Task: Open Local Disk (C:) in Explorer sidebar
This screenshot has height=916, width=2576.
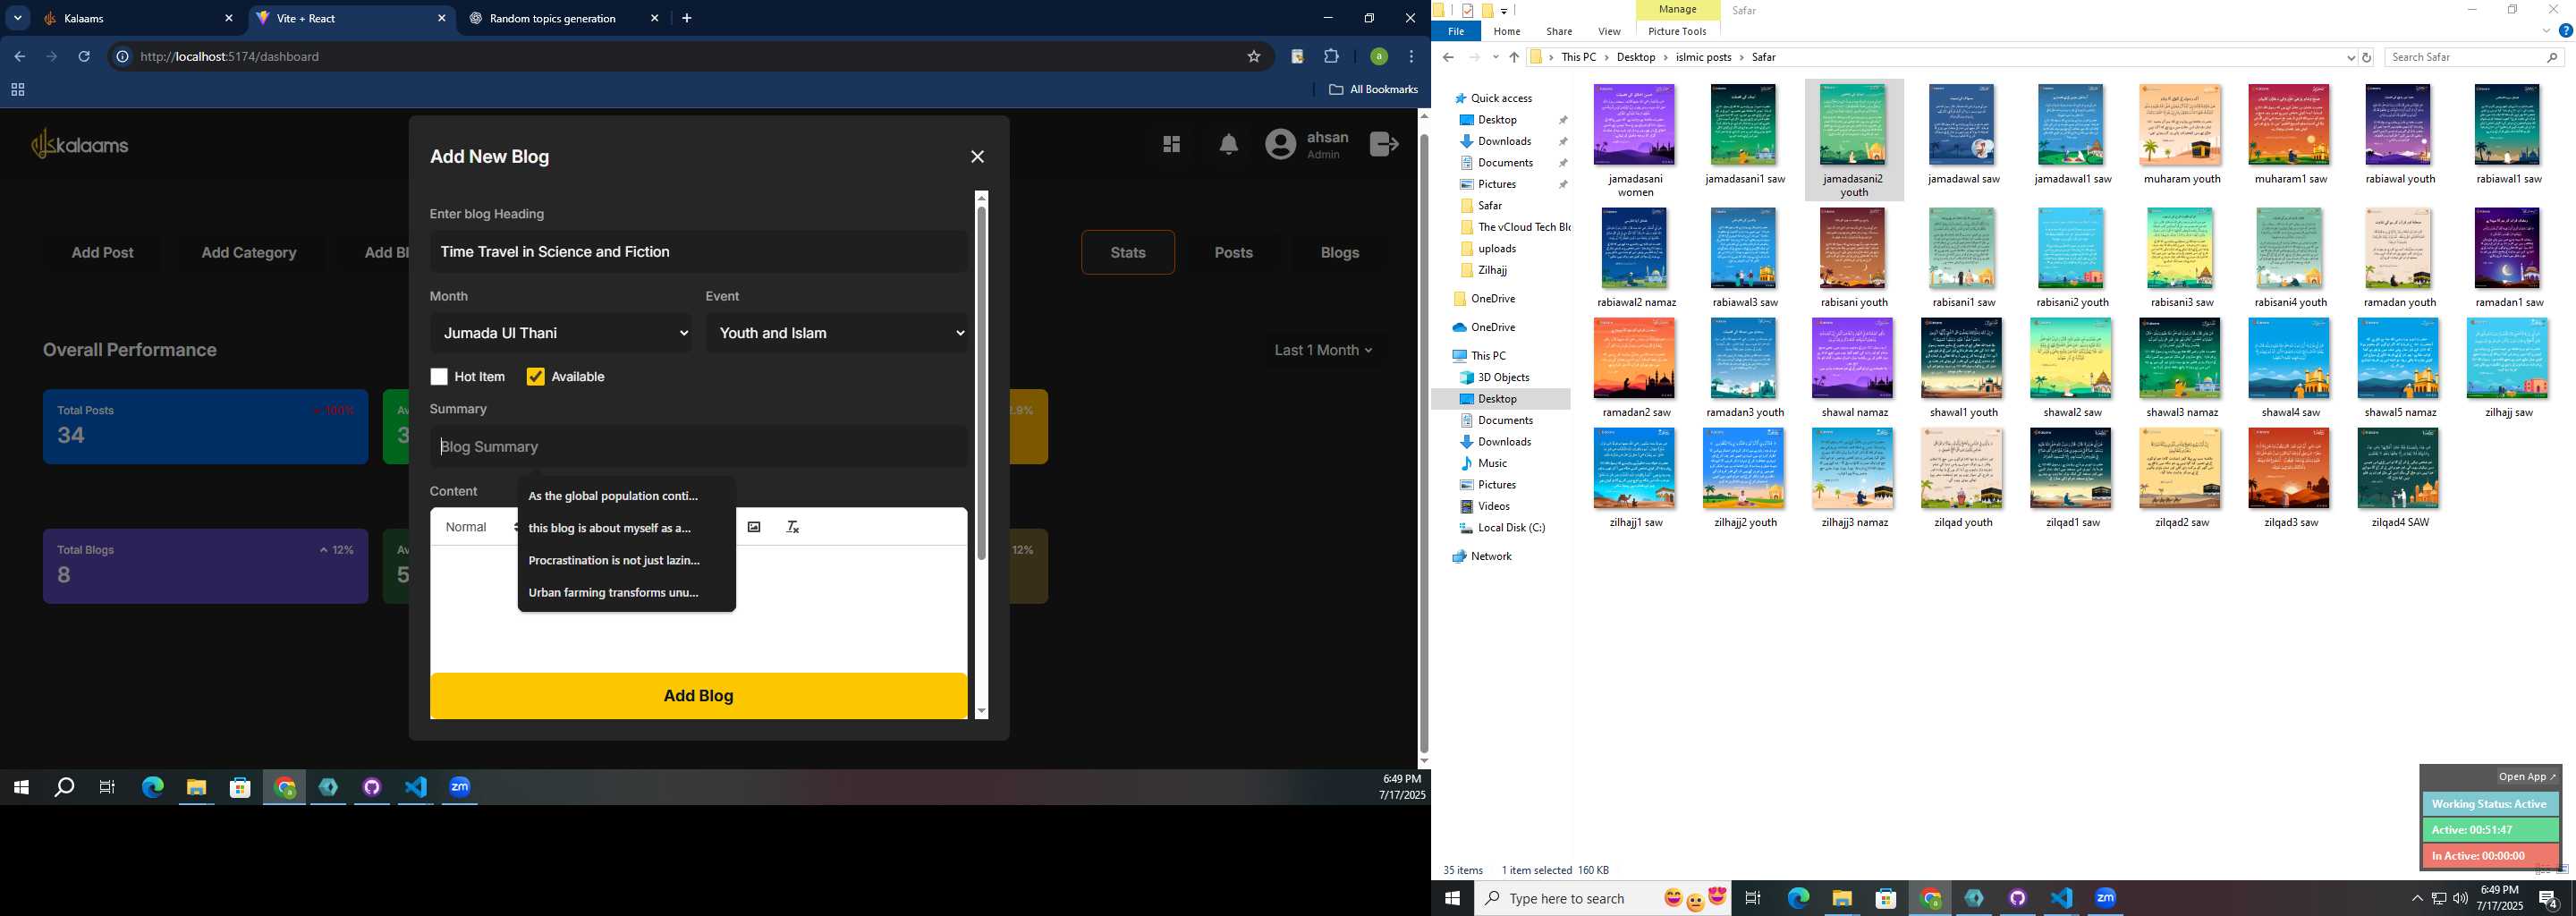Action: pyautogui.click(x=1510, y=528)
